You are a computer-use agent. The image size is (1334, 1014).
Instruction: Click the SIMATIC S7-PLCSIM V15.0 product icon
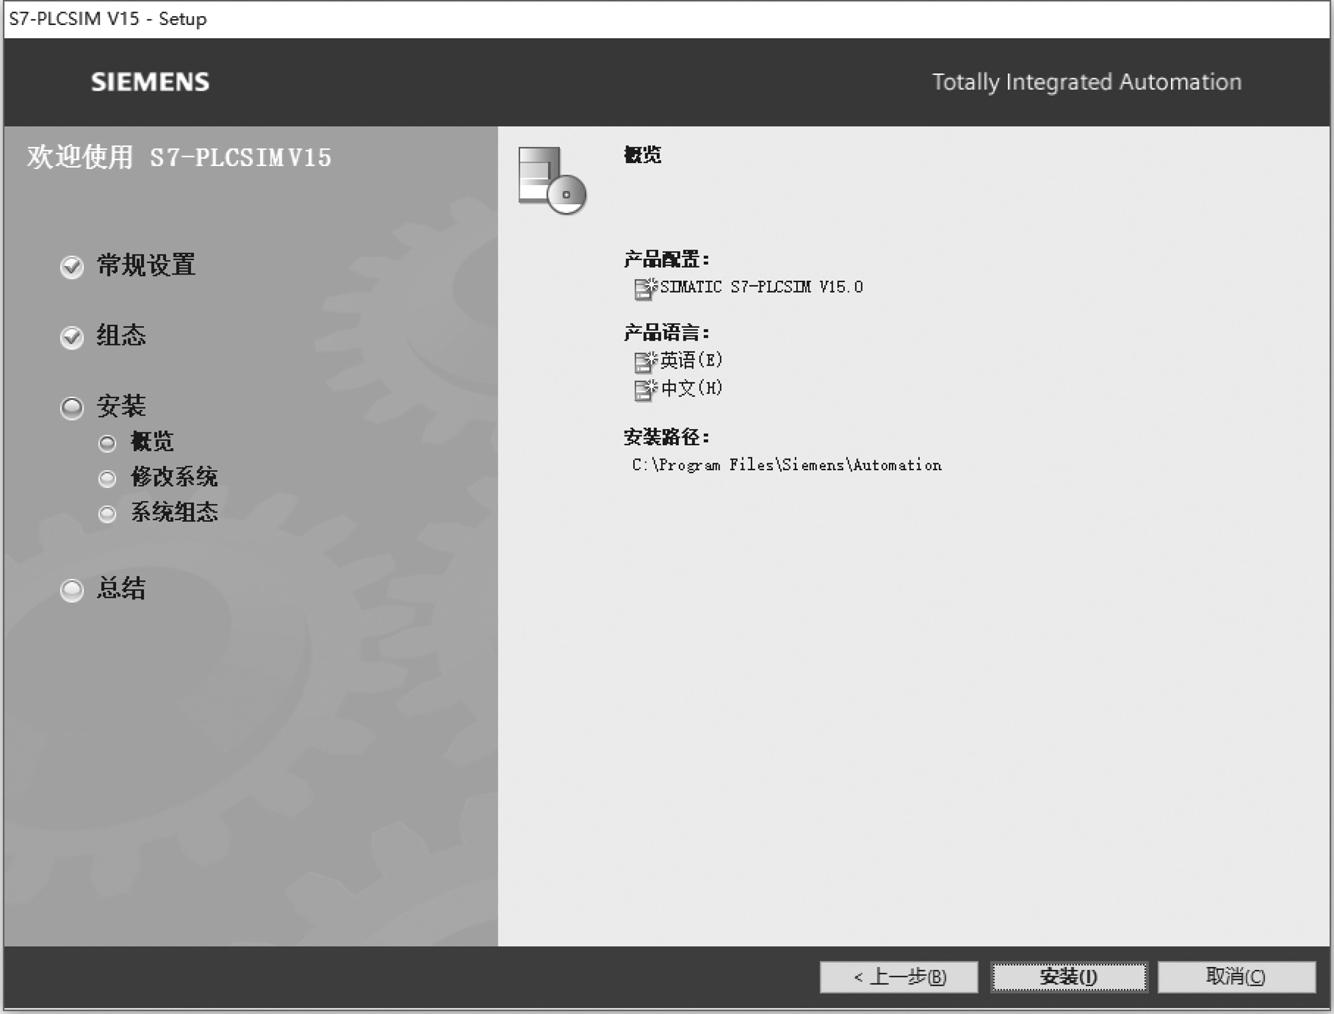[x=645, y=288]
